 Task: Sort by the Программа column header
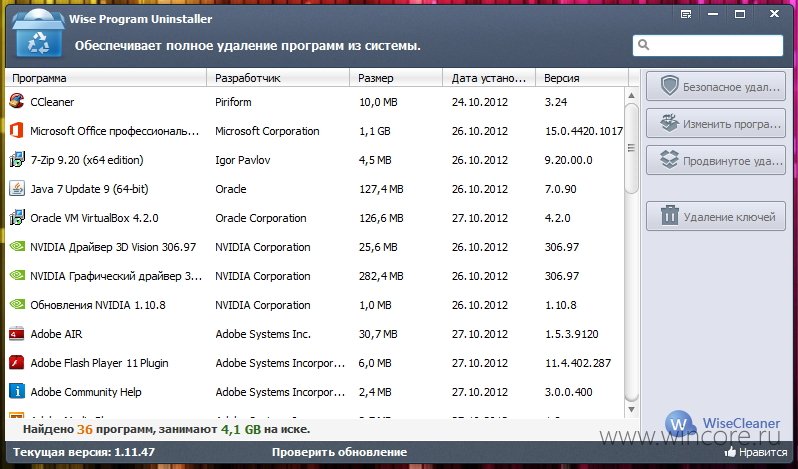pyautogui.click(x=106, y=78)
